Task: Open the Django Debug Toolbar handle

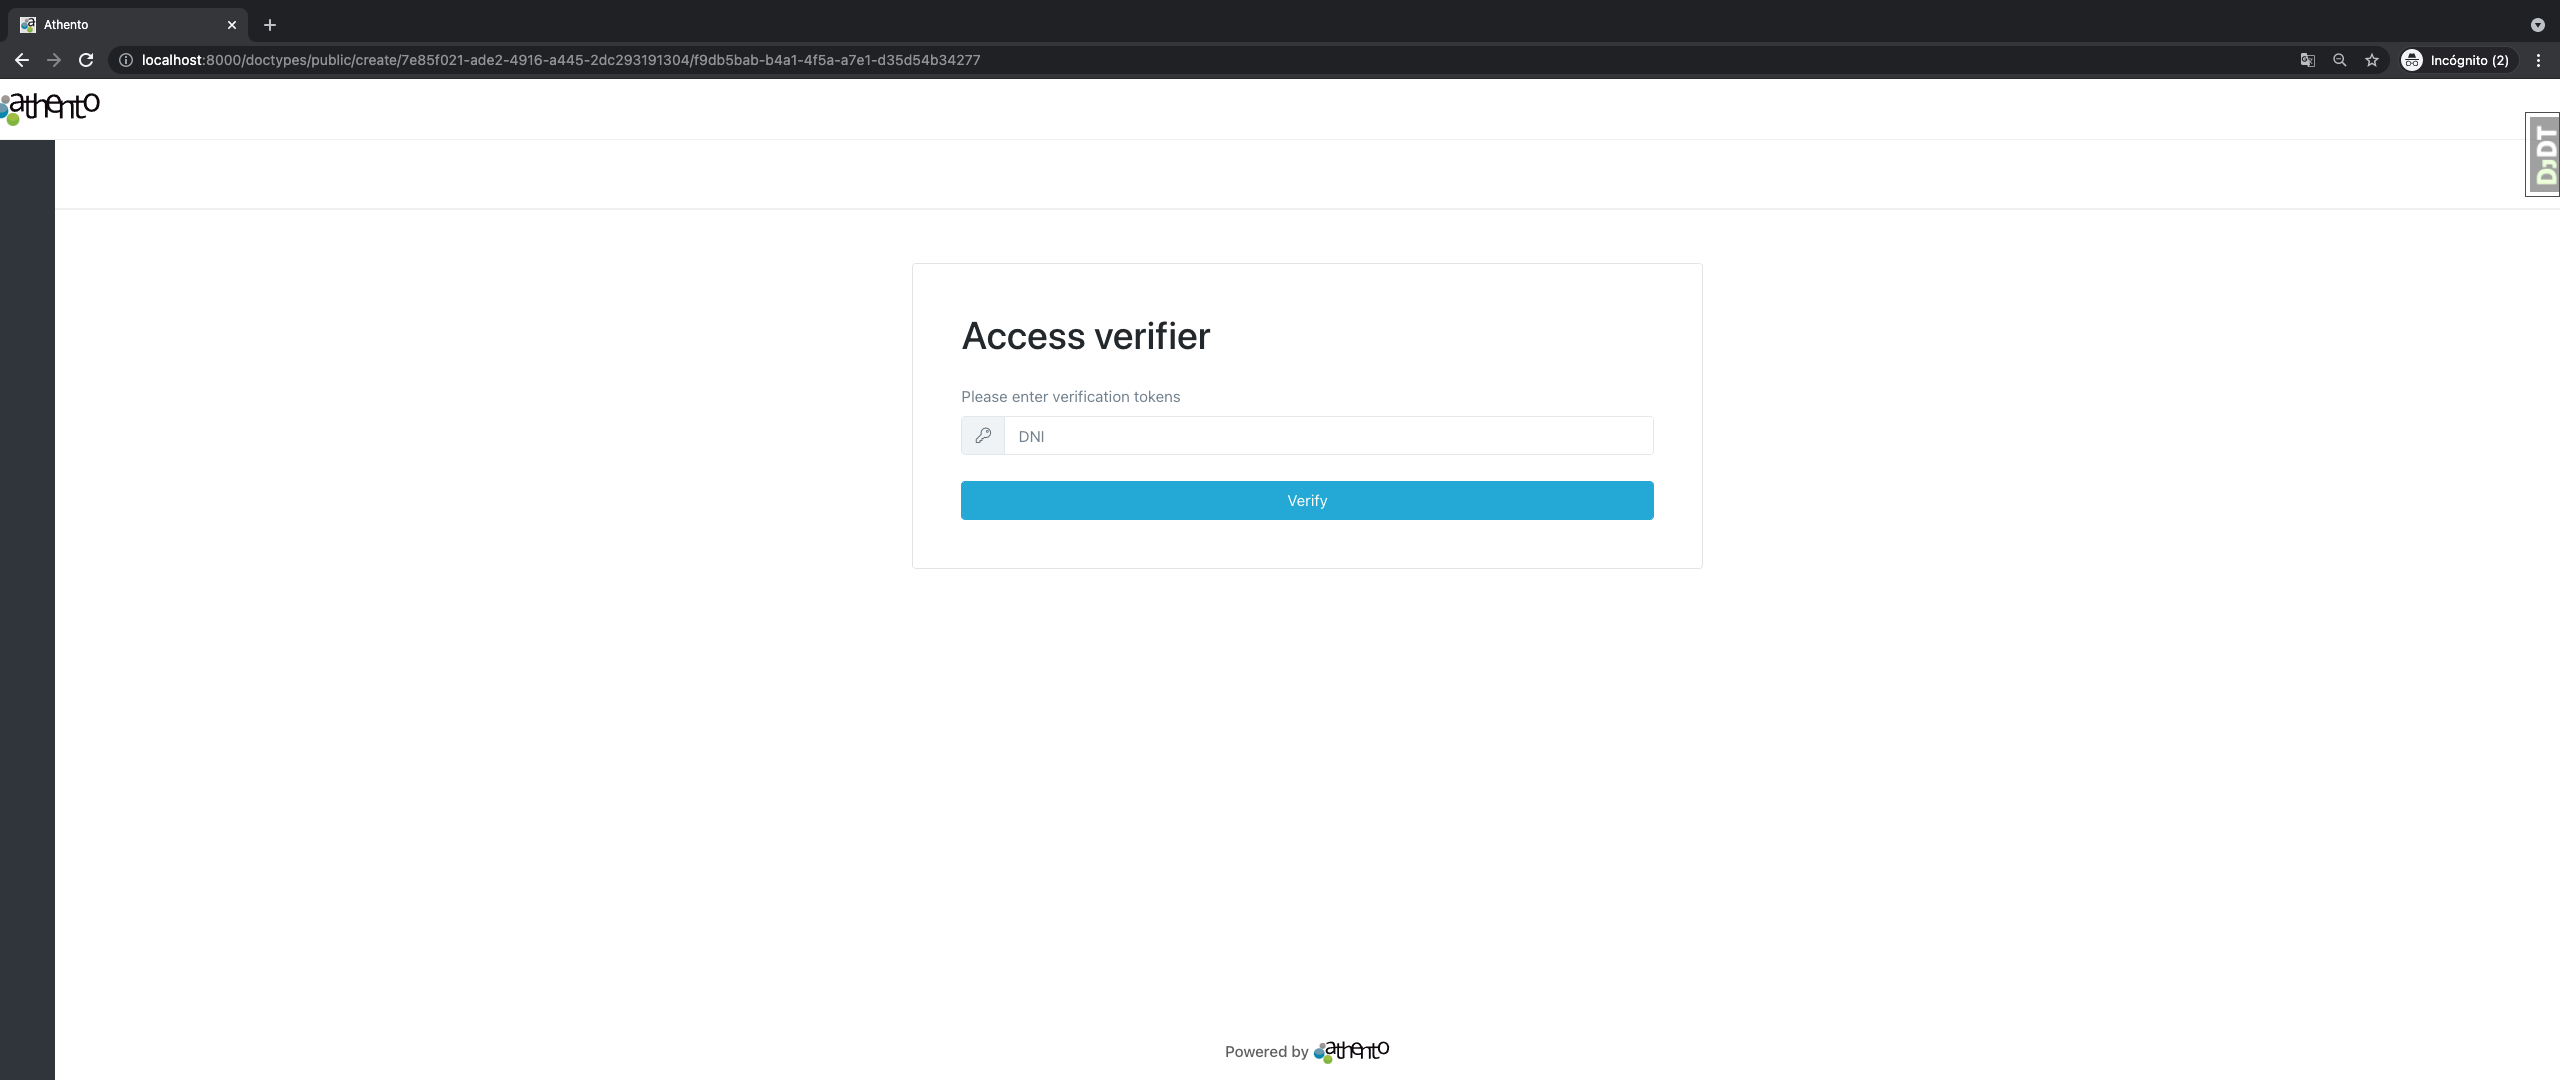Action: tap(2544, 155)
